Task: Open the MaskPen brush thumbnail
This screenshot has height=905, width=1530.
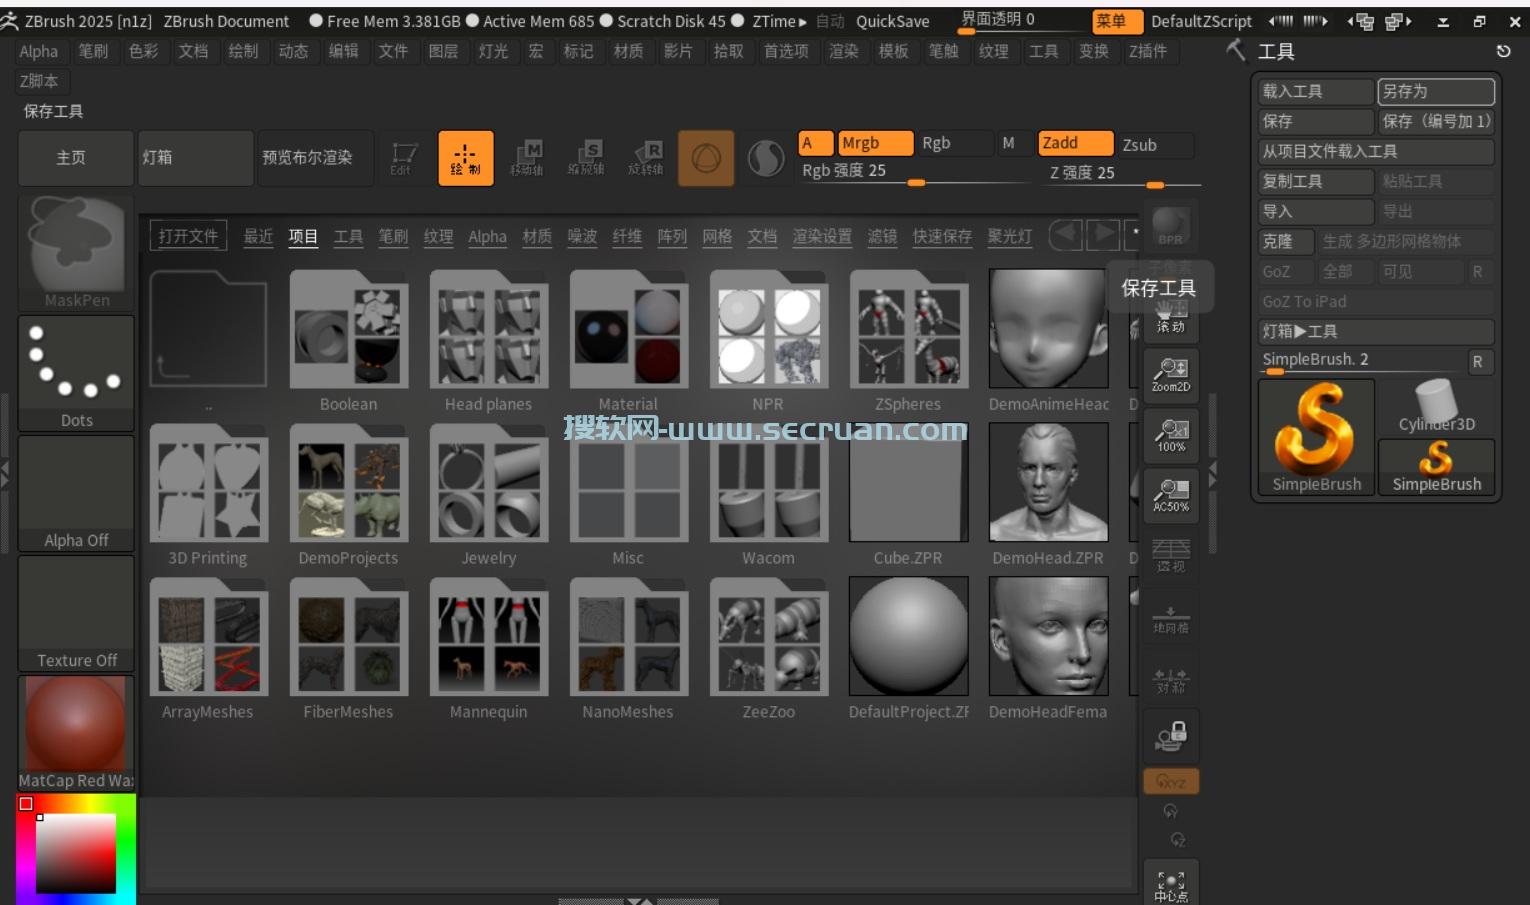Action: click(76, 253)
